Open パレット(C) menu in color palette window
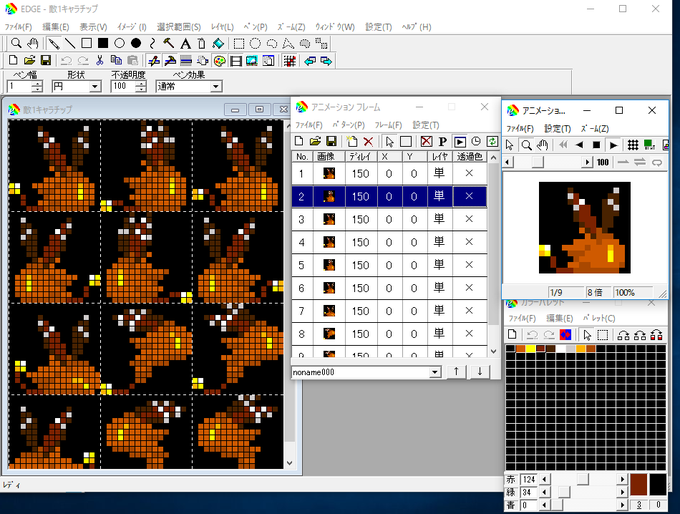 (x=599, y=318)
